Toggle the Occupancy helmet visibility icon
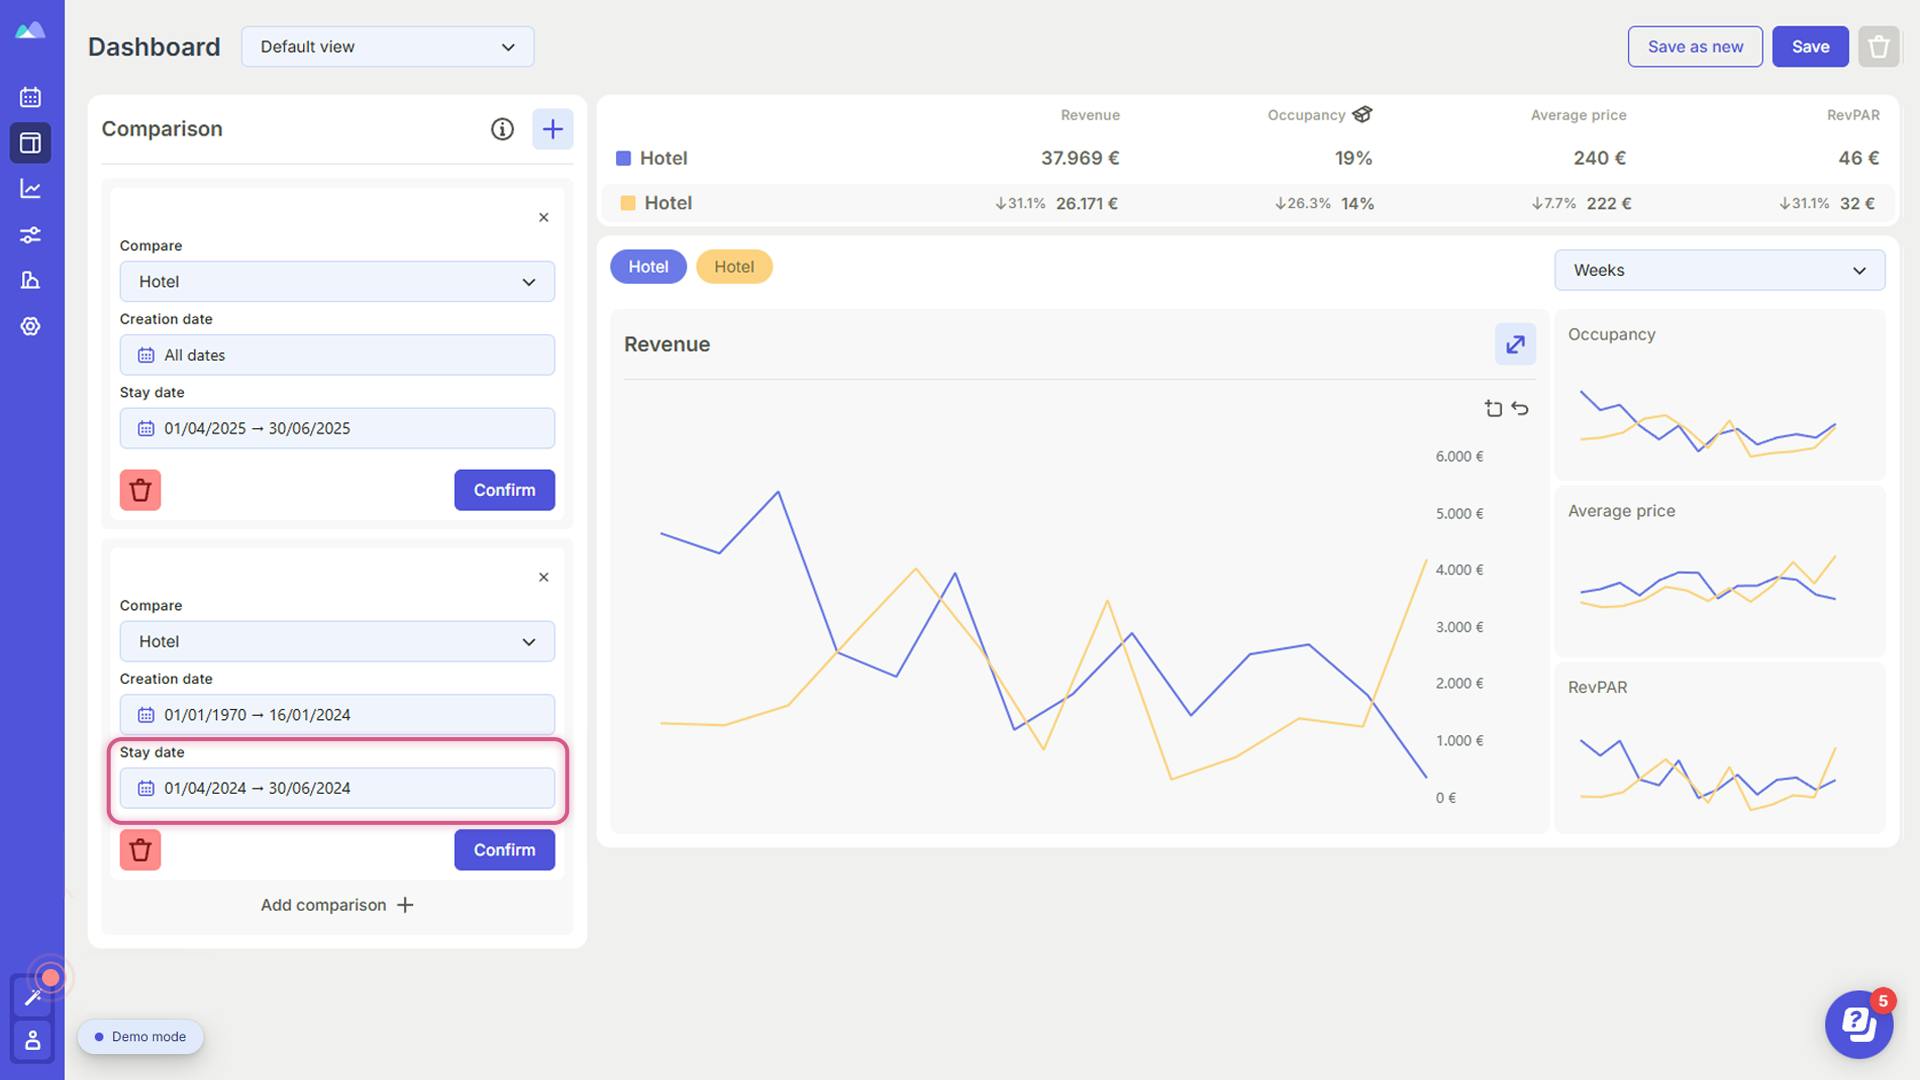Viewport: 1920px width, 1080px height. click(x=1364, y=116)
